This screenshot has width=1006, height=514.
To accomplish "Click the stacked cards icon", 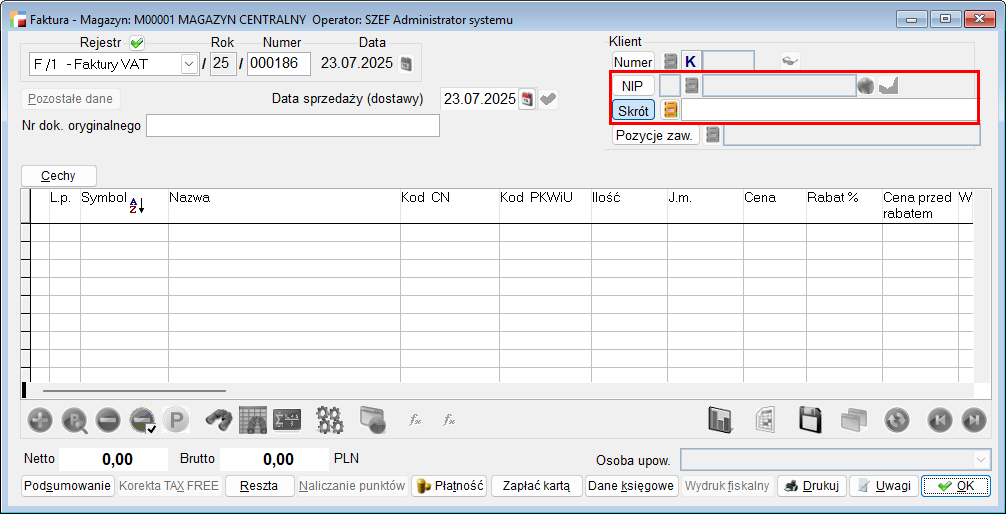I will 854,421.
